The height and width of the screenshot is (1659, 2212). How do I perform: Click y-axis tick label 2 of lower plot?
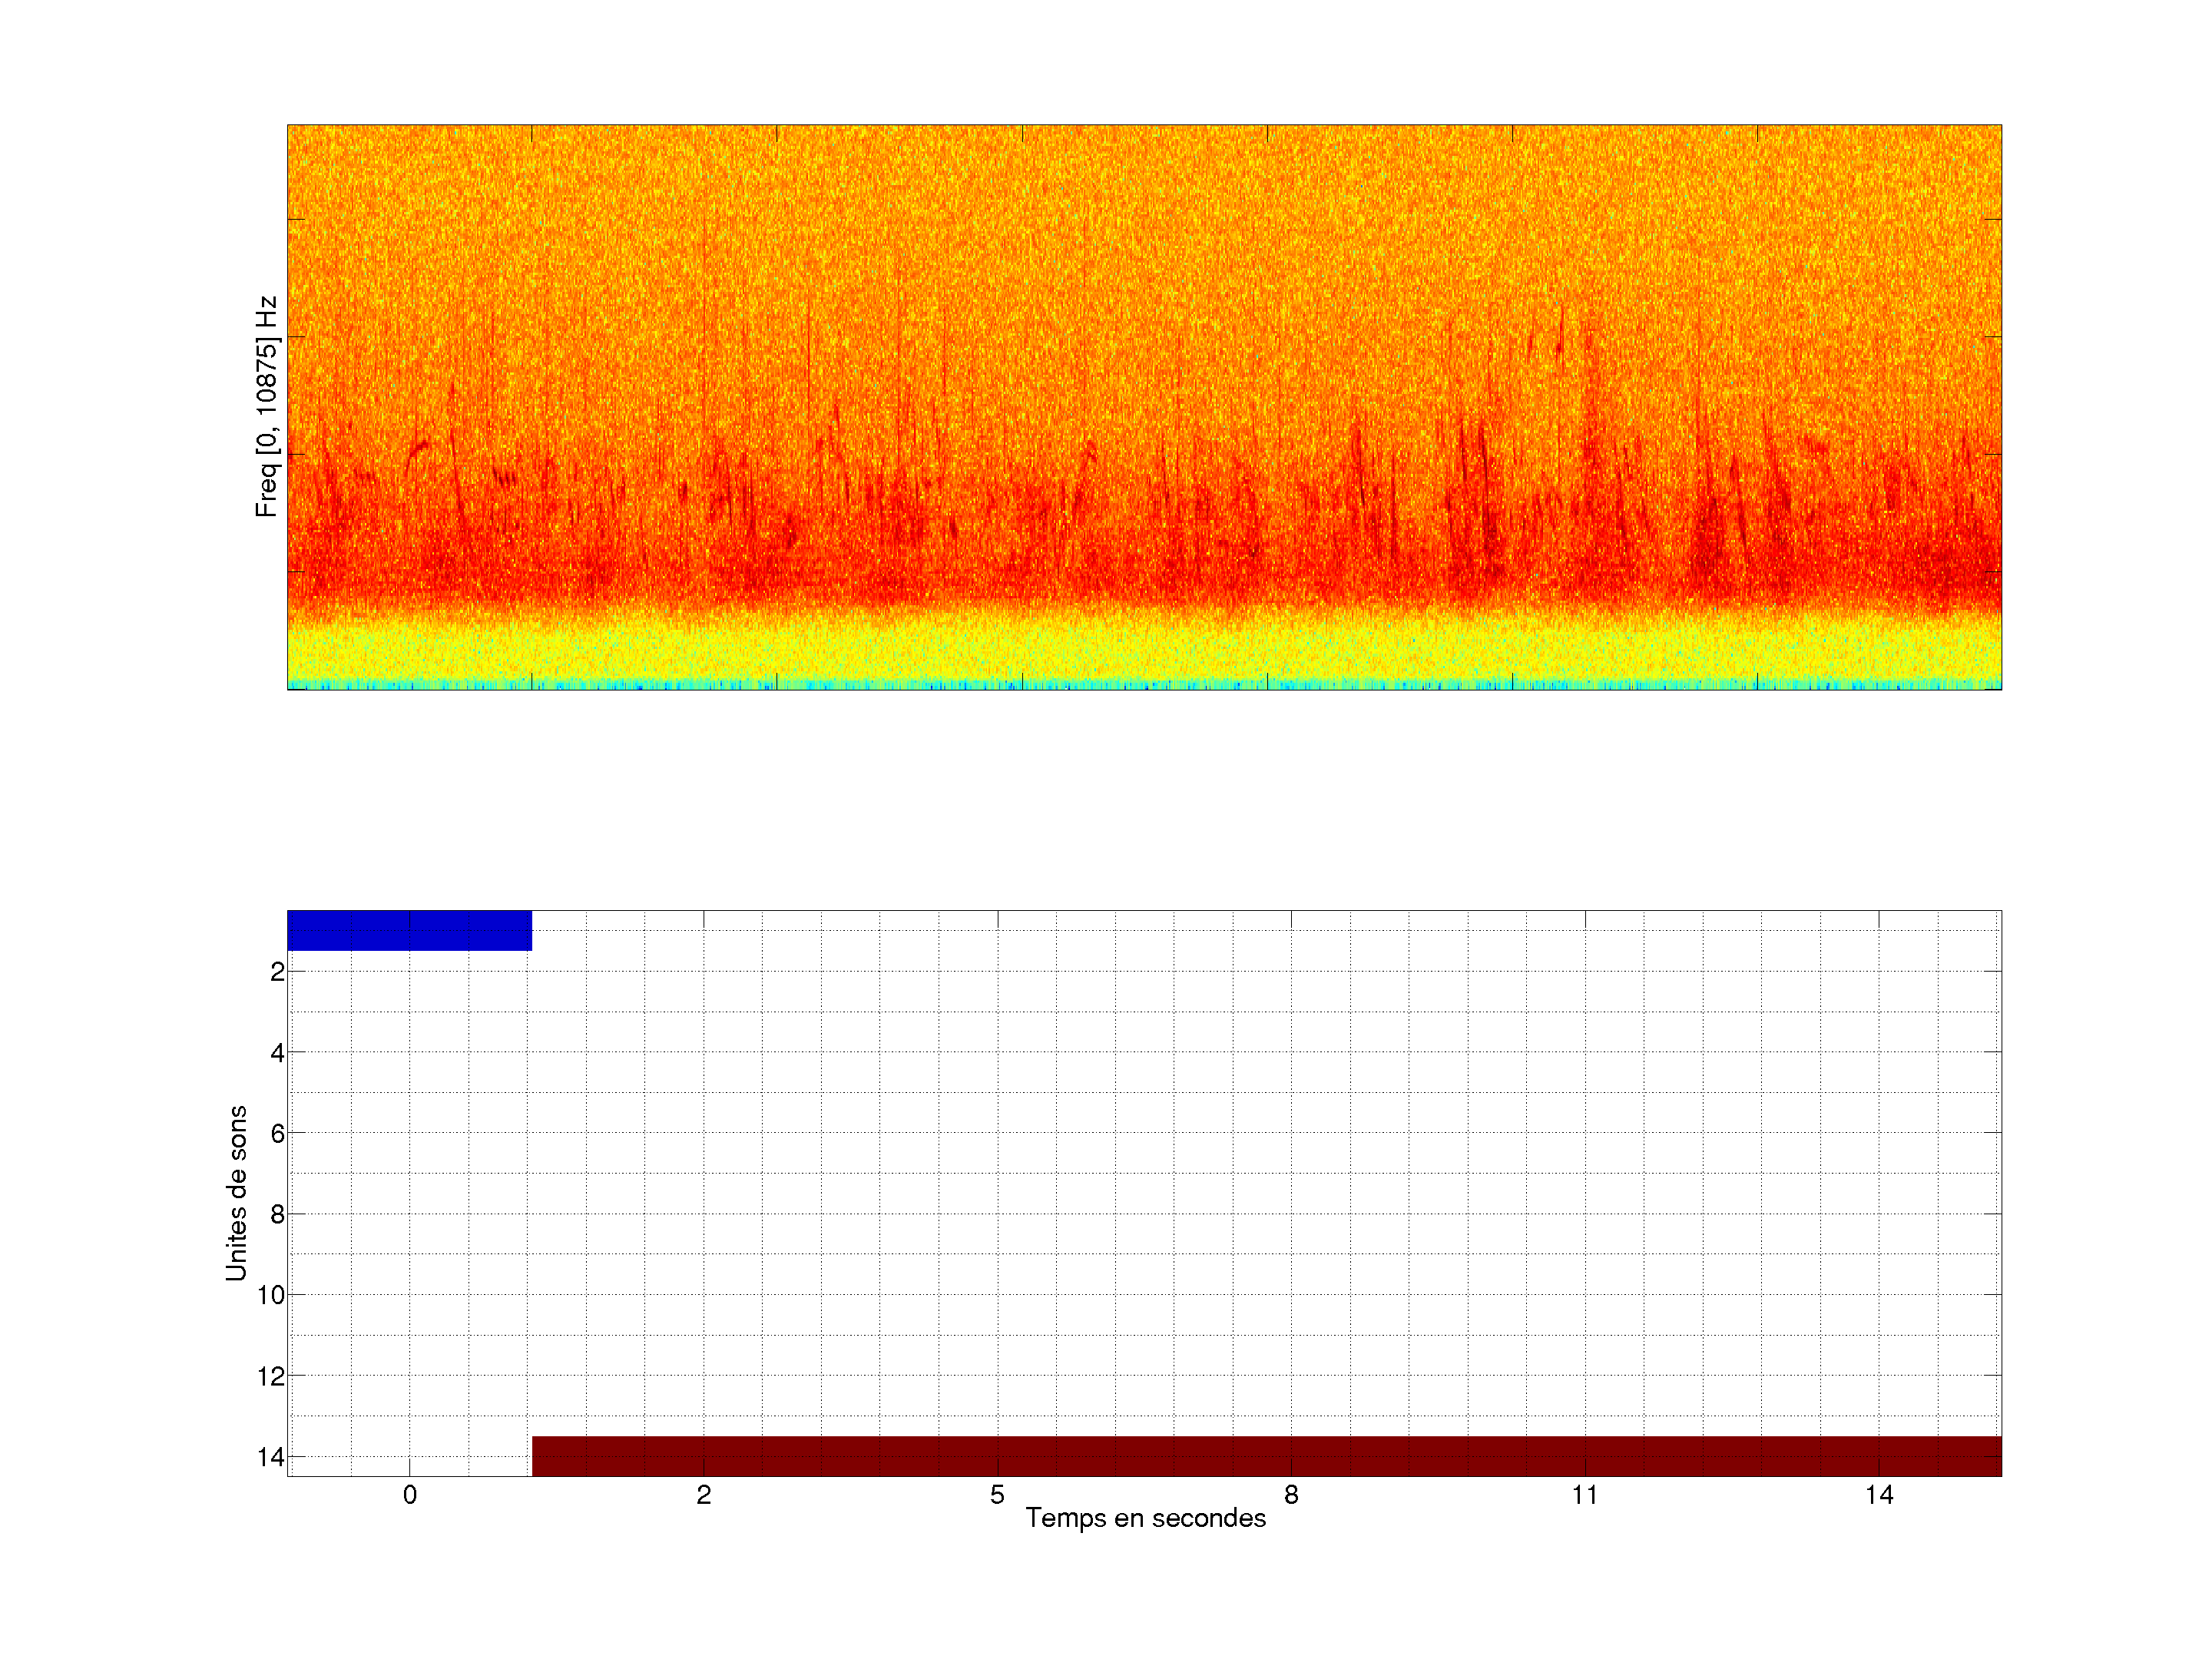pyautogui.click(x=277, y=971)
